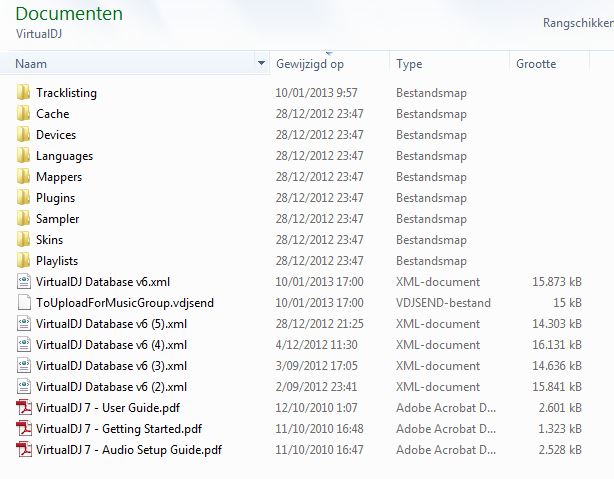
Task: Click the VDJSEND-bestand type cell
Action: click(x=443, y=303)
